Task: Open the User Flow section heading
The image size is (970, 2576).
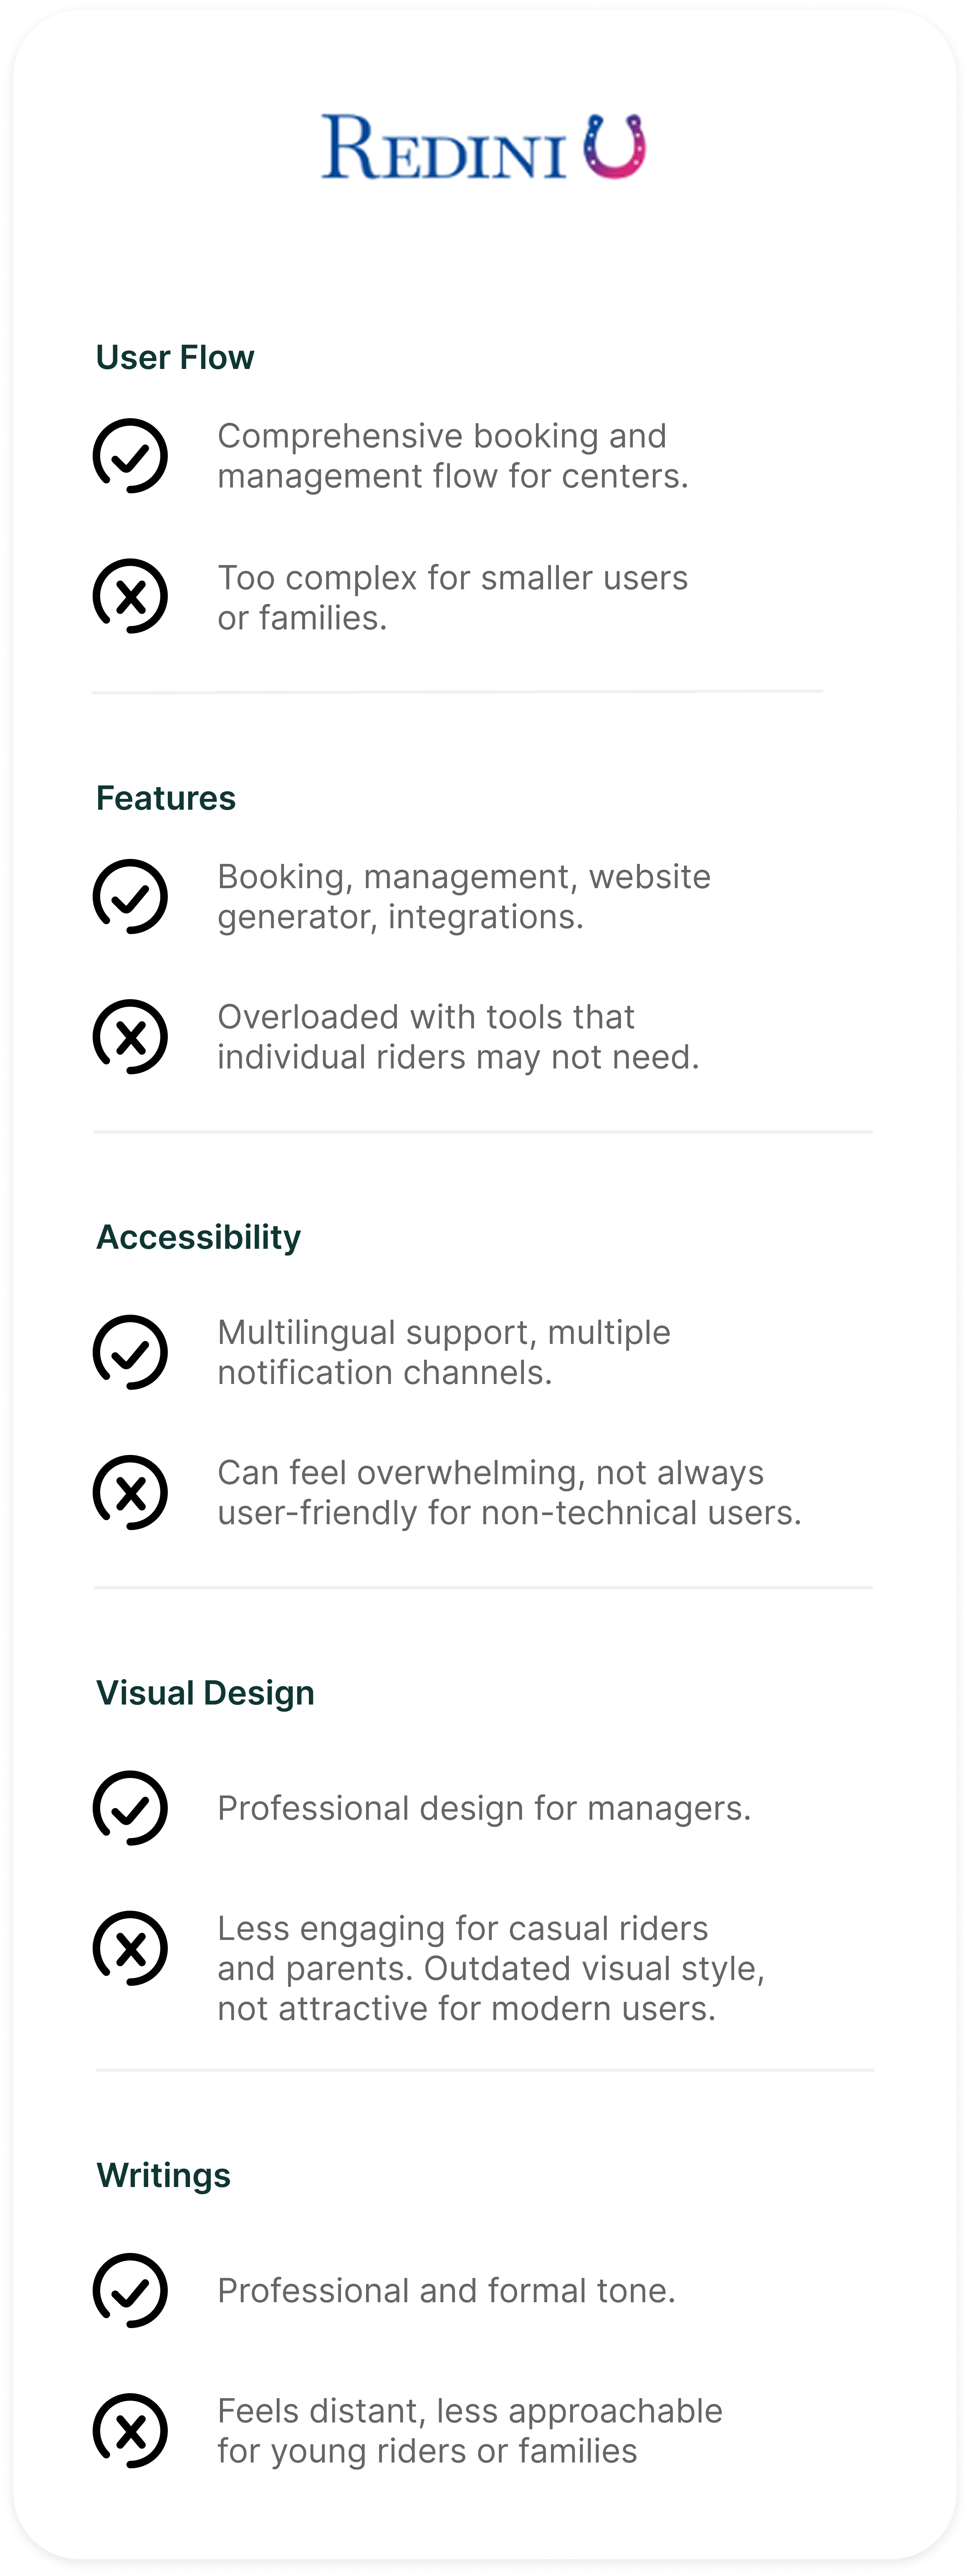Action: point(175,357)
